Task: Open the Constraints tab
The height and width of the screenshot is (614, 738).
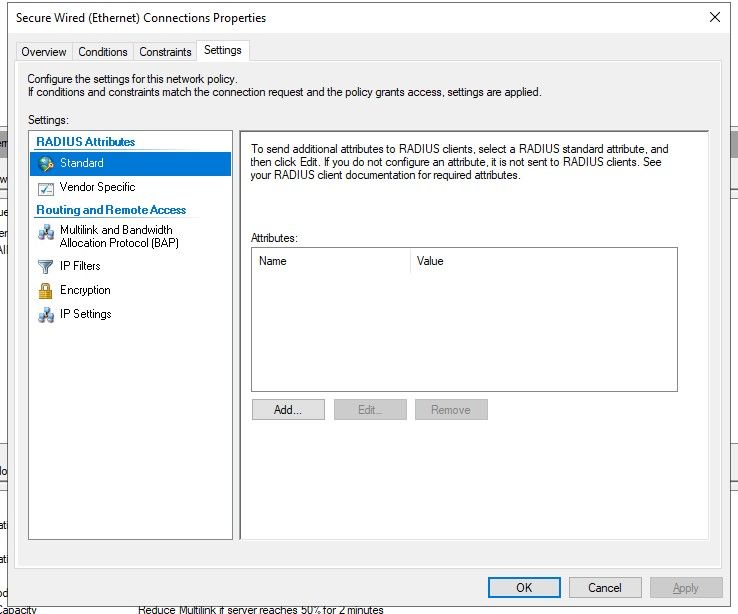Action: [165, 52]
